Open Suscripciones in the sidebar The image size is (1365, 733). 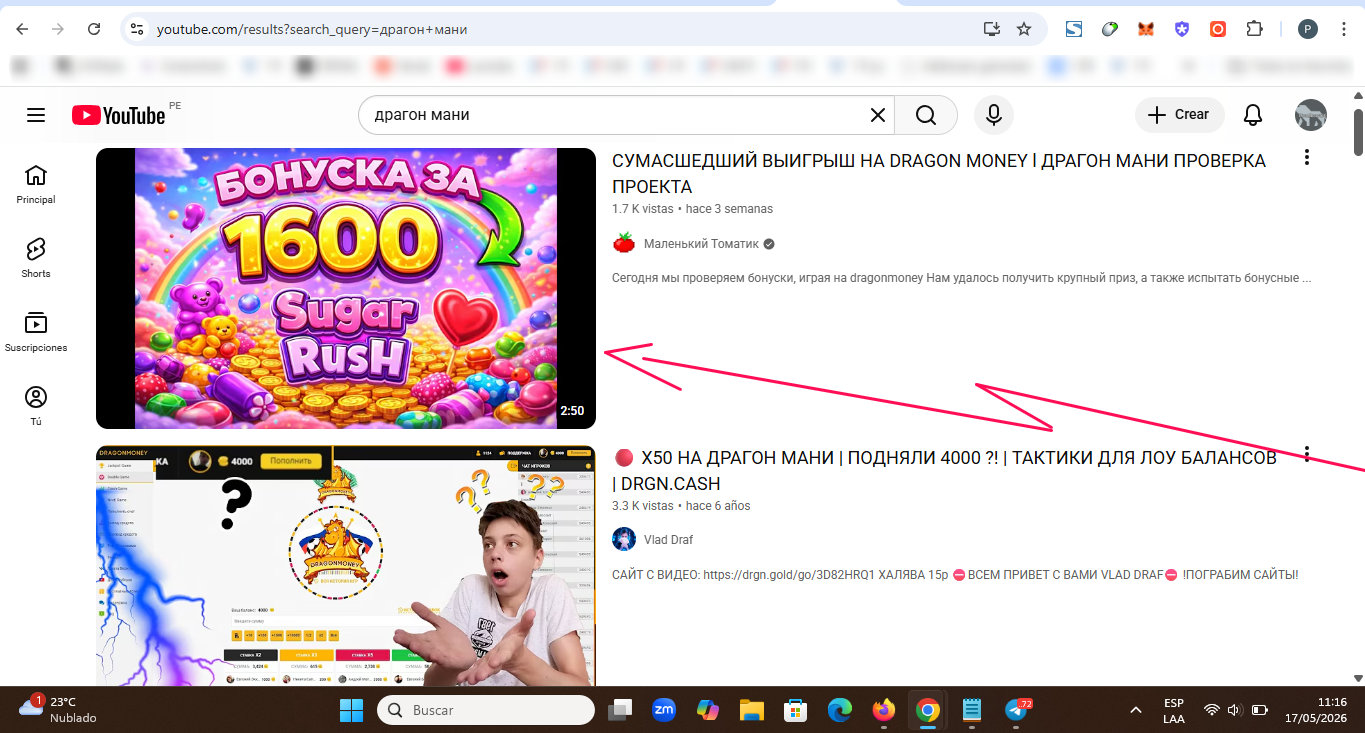coord(36,332)
